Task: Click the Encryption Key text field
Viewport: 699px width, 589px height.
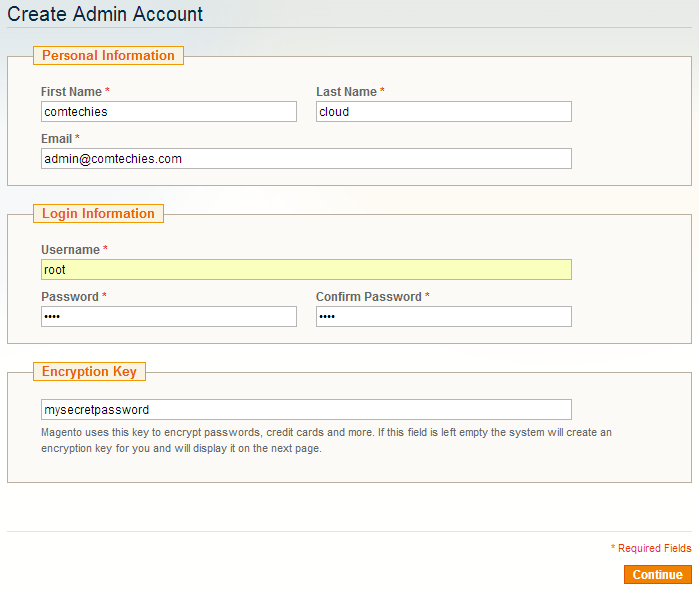Action: tap(306, 410)
